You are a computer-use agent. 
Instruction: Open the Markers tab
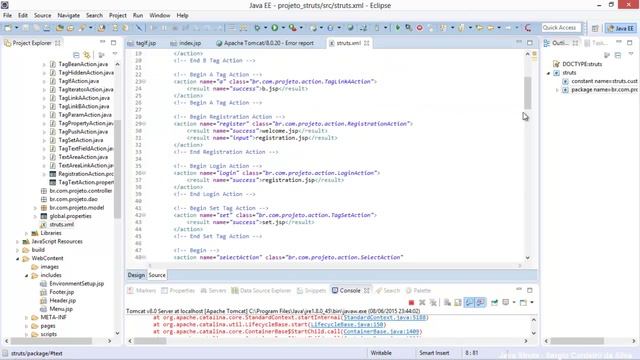142,291
